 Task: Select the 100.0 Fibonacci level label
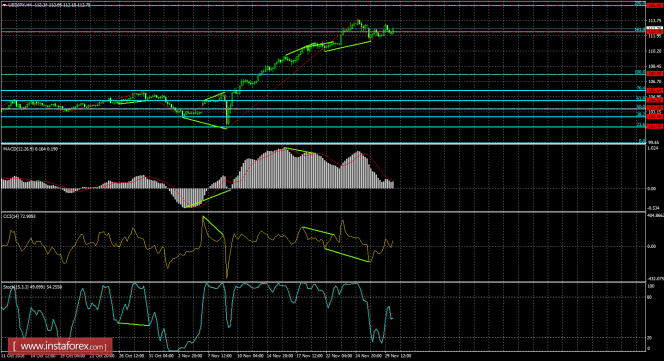point(640,72)
